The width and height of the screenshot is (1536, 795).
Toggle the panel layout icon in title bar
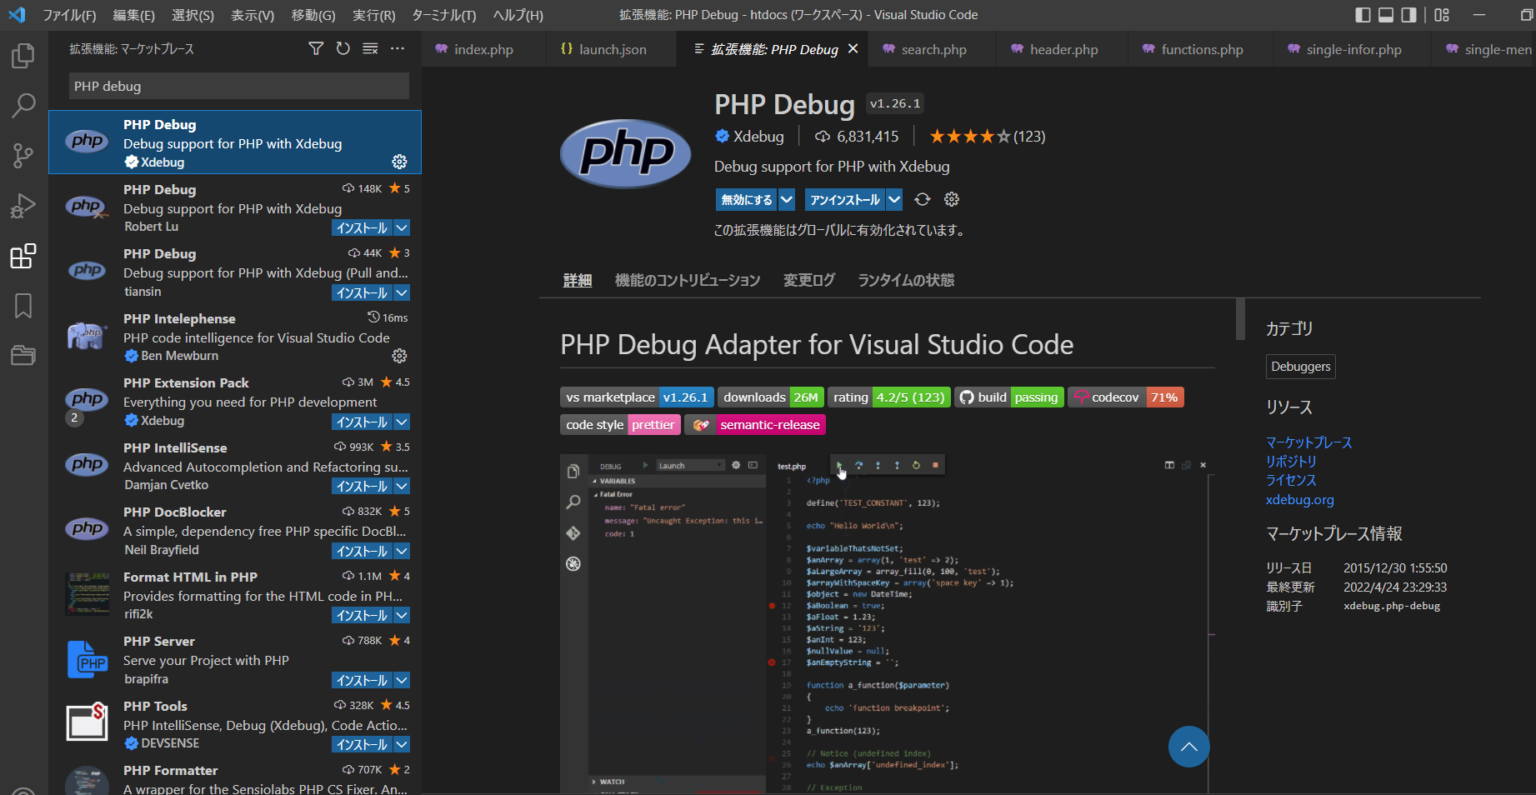[x=1386, y=14]
